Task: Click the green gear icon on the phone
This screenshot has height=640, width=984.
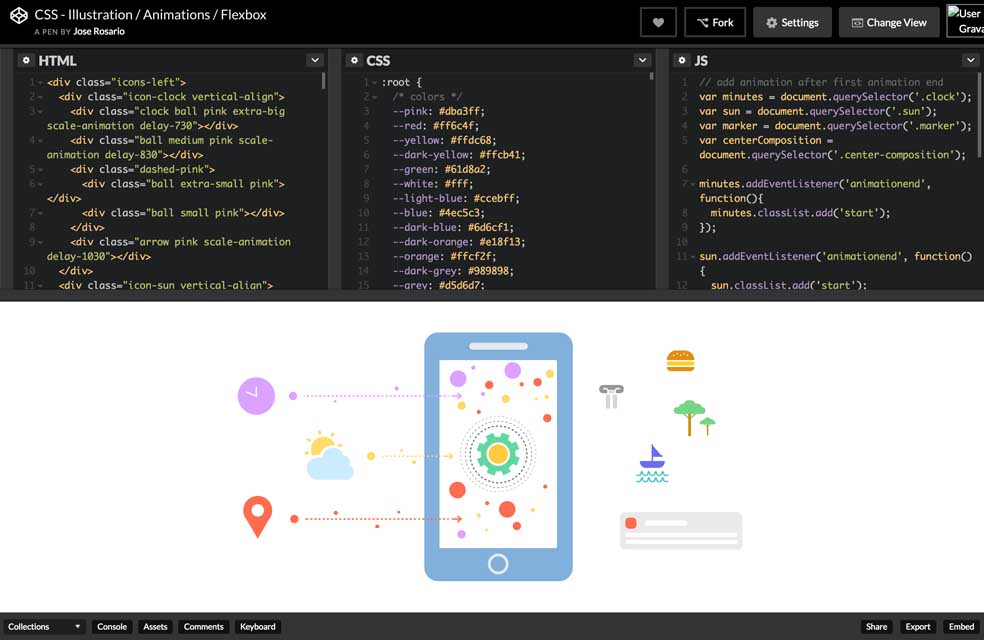Action: (x=497, y=454)
